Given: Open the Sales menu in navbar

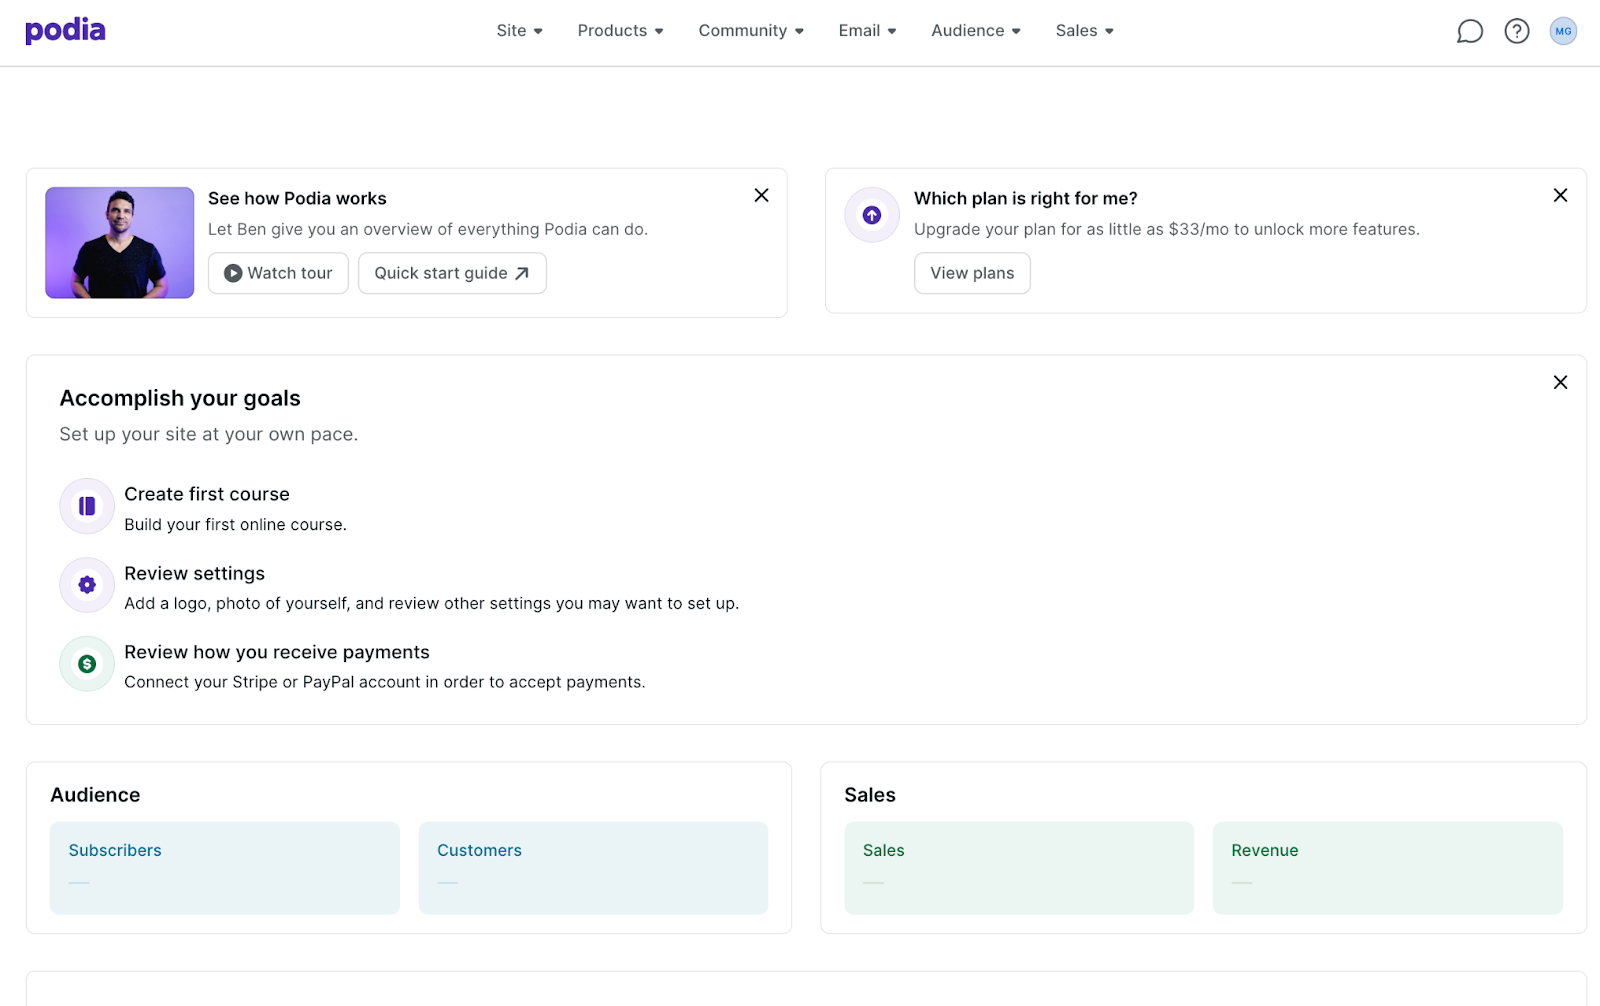Looking at the screenshot, I should (x=1084, y=31).
